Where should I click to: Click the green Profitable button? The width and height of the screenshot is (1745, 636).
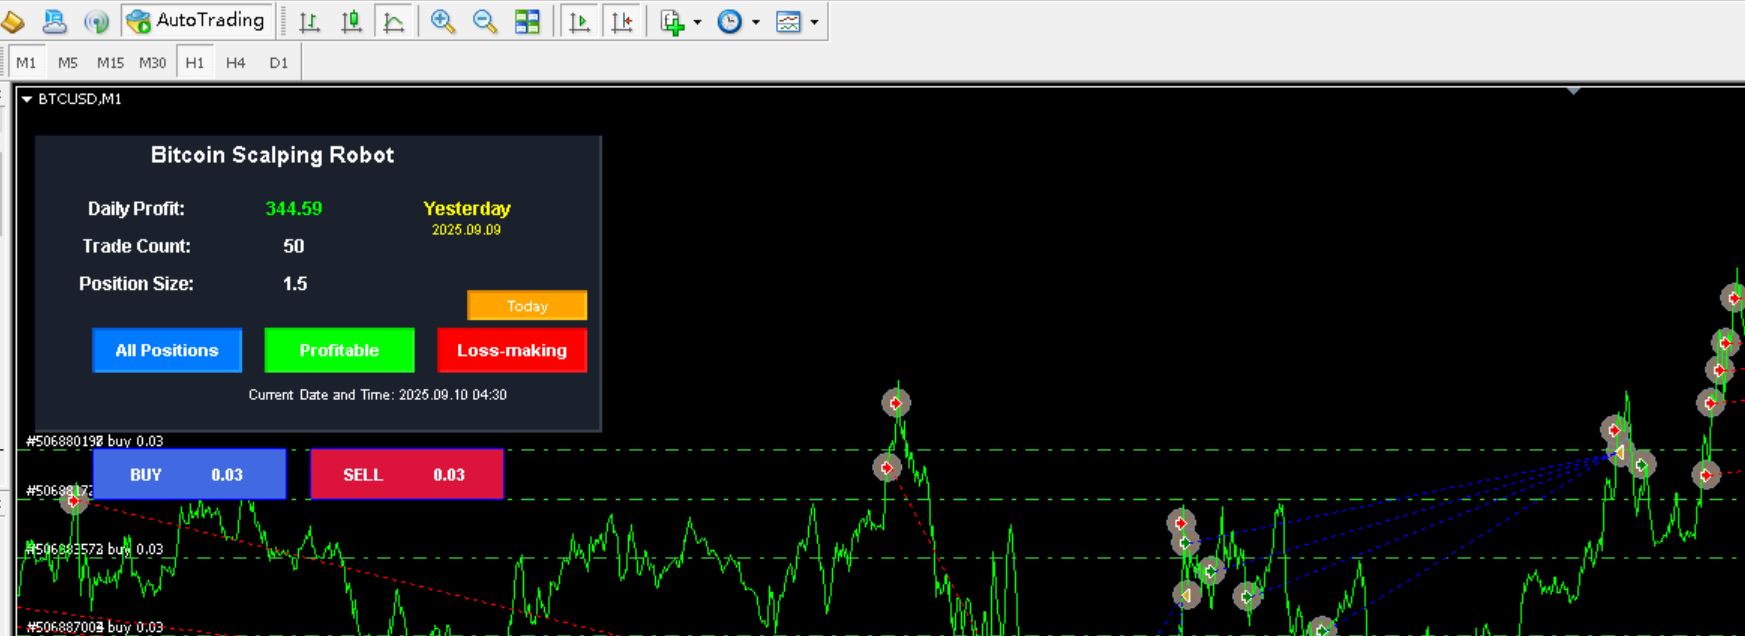[339, 350]
